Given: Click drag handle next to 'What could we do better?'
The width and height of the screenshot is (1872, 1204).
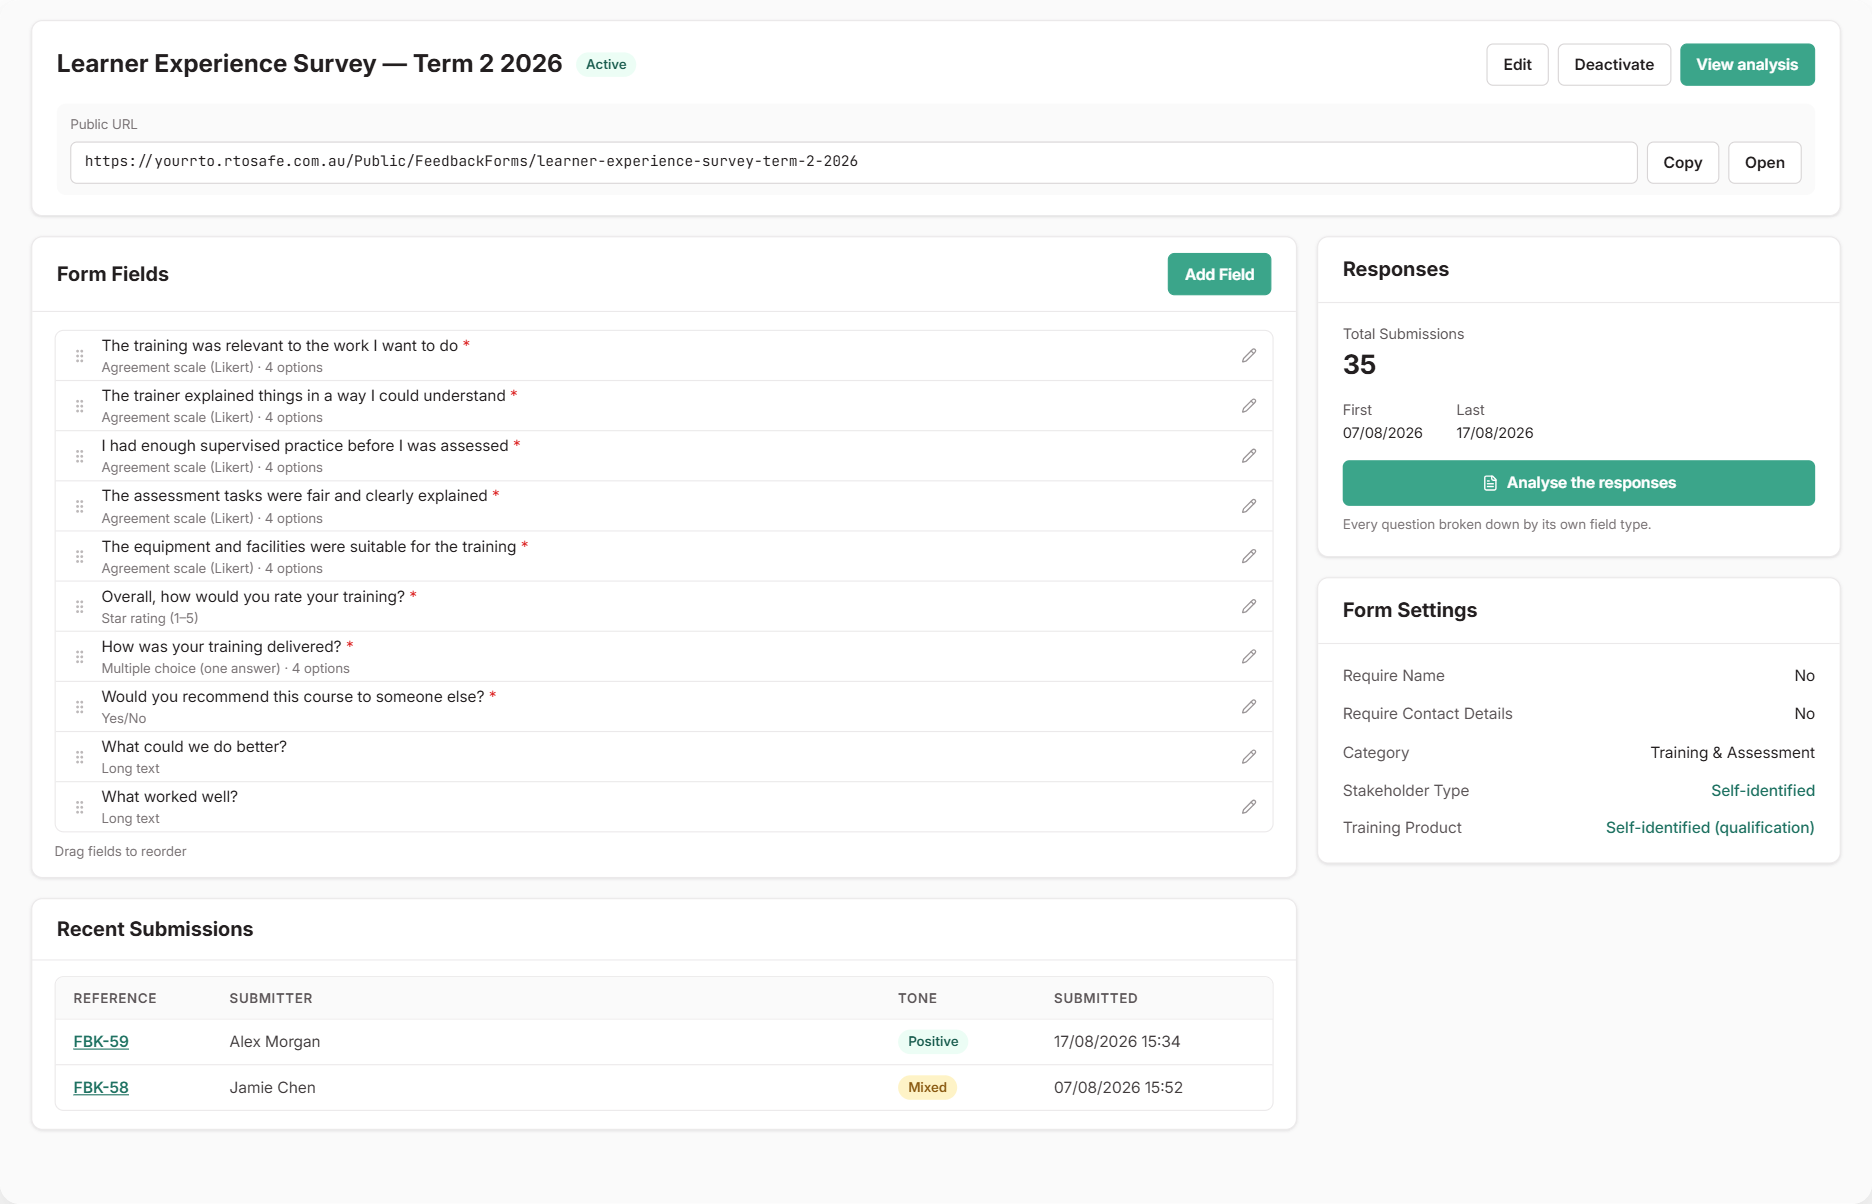Looking at the screenshot, I should (80, 757).
